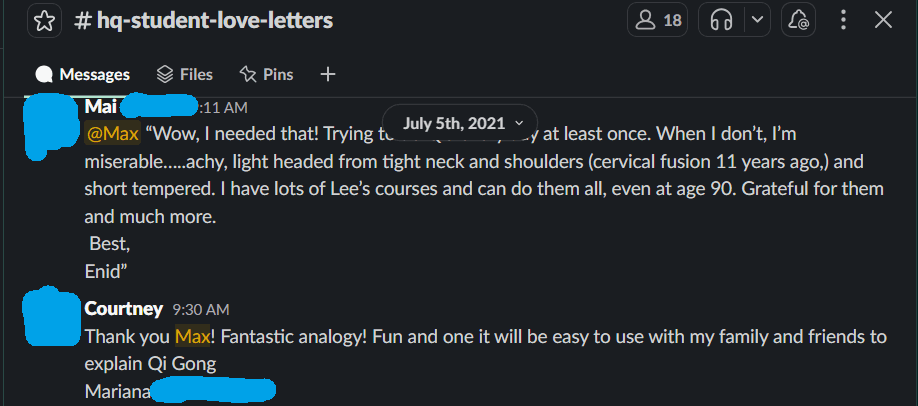Click the highlighted Max in Courtney's message
Viewport: 918px width, 406px height.
[190, 336]
